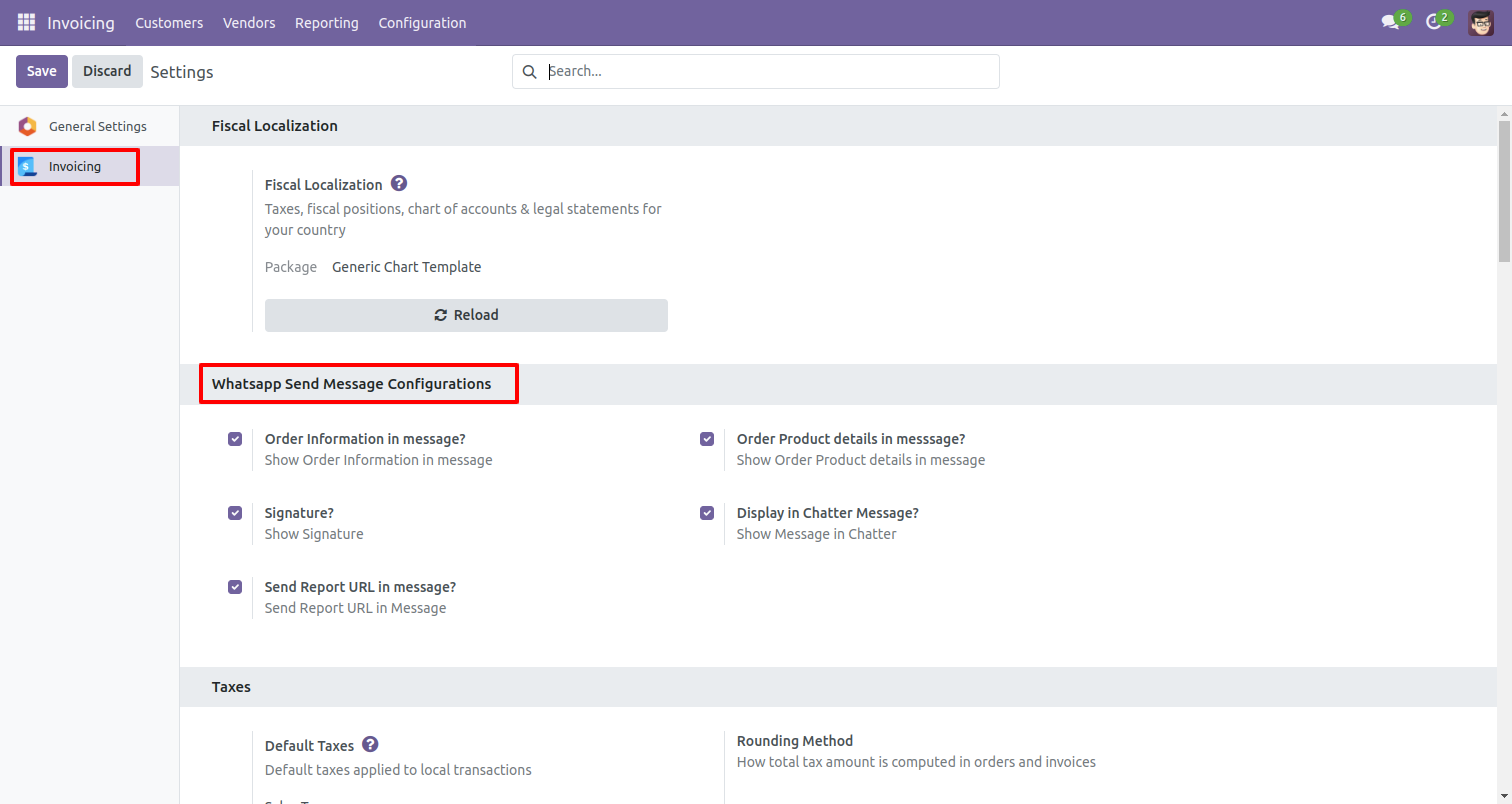Click the Settings breadcrumb title
Screen dimensions: 1512x804
182,72
